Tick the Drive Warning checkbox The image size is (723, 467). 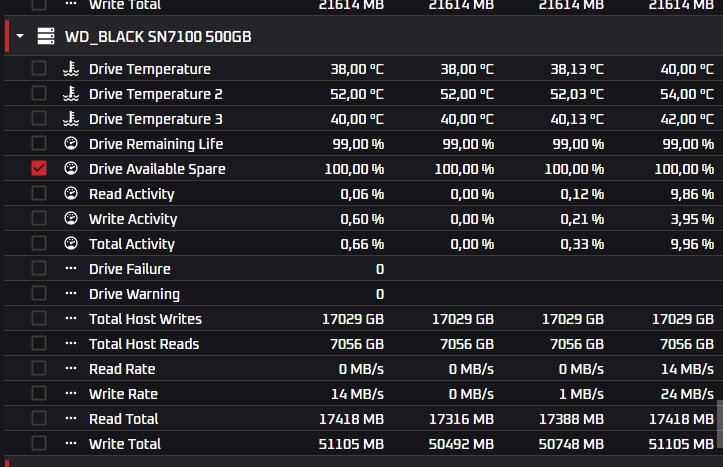tap(39, 293)
